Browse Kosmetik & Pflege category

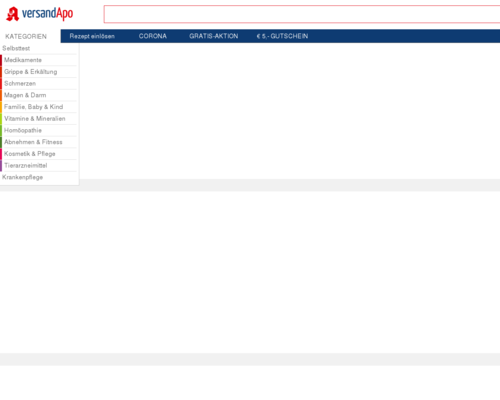coord(30,154)
